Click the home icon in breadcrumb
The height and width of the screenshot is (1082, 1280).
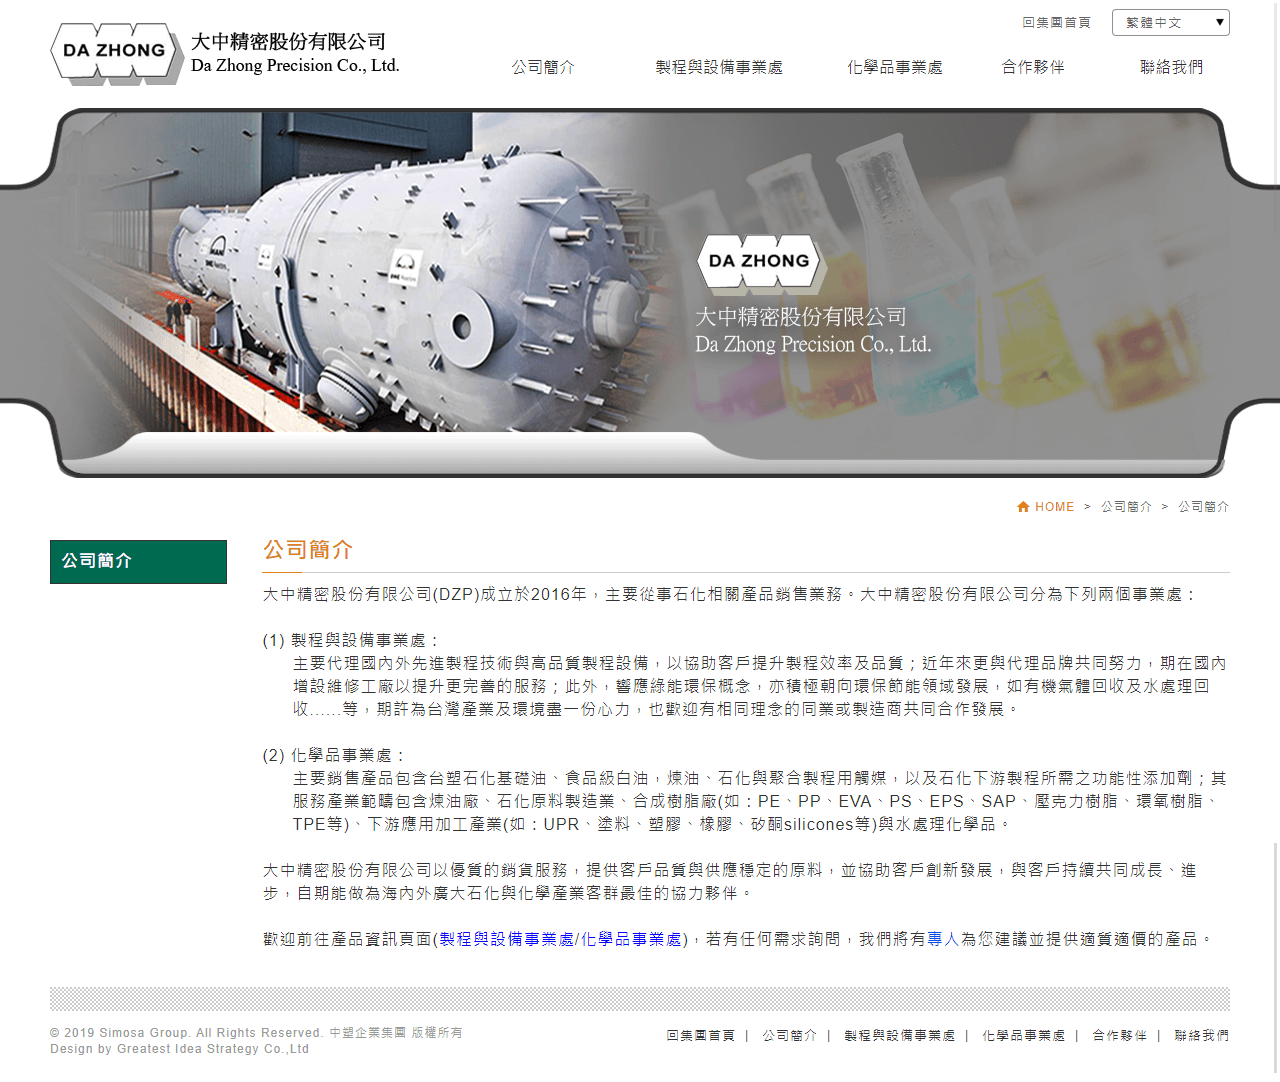point(1023,507)
